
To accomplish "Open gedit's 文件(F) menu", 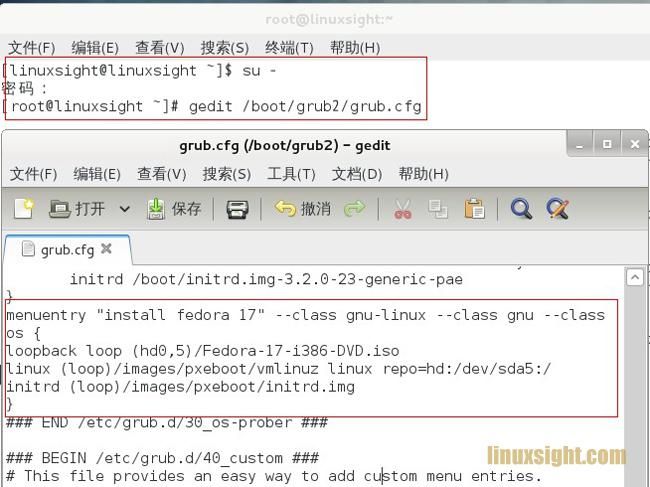I will (33, 174).
